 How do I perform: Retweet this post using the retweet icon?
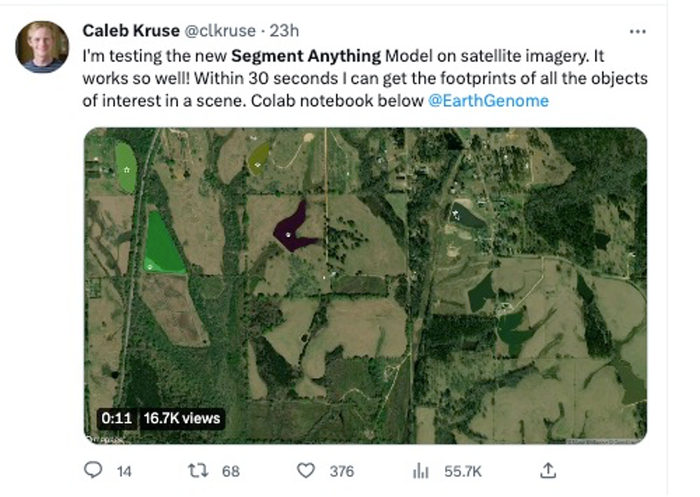click(x=200, y=470)
